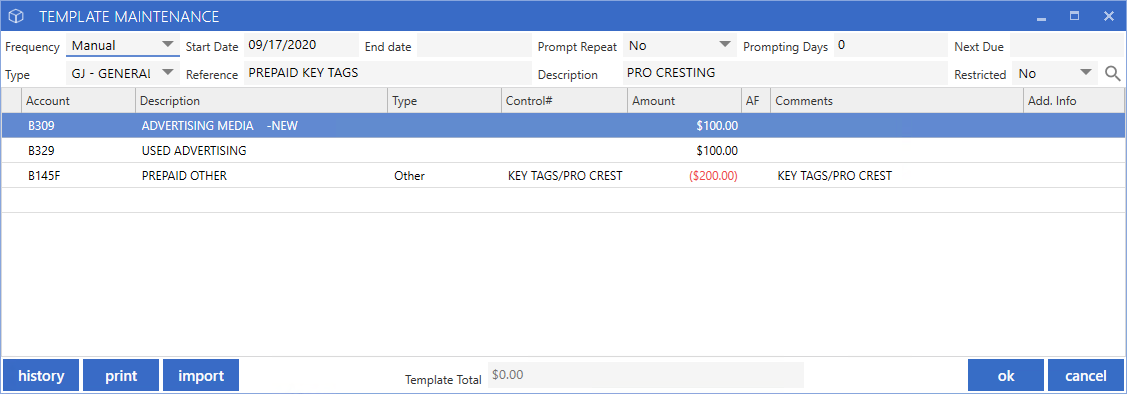Click the ($200.00) amount cell

(x=684, y=175)
